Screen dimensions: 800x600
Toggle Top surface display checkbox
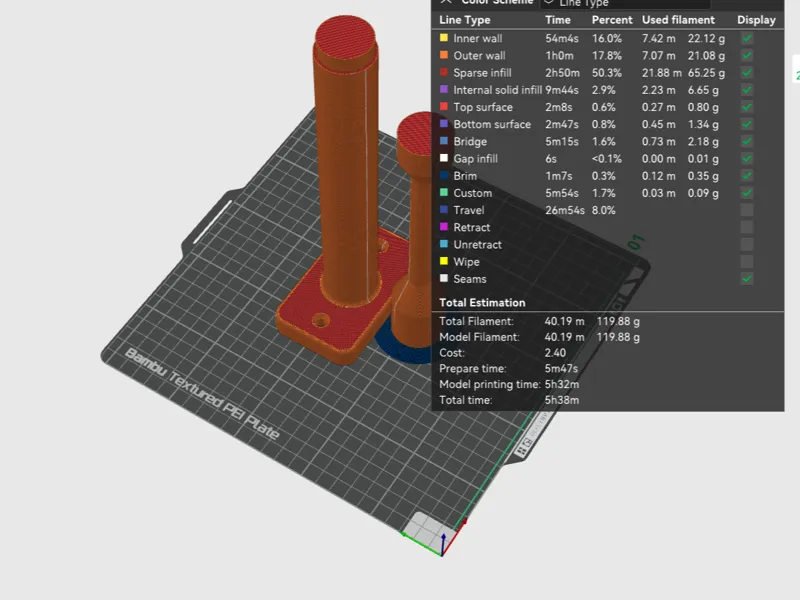(x=746, y=107)
